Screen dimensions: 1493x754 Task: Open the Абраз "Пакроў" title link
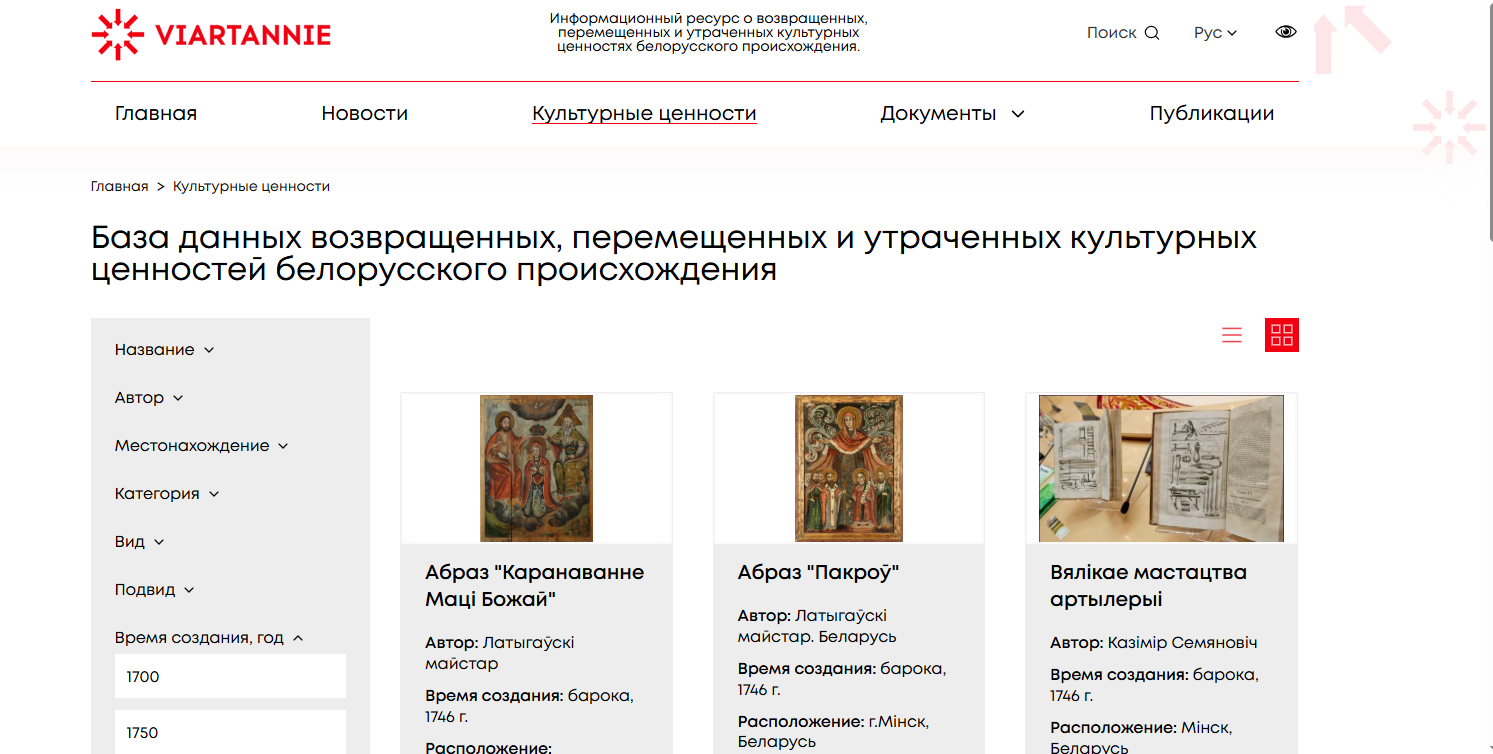(819, 573)
